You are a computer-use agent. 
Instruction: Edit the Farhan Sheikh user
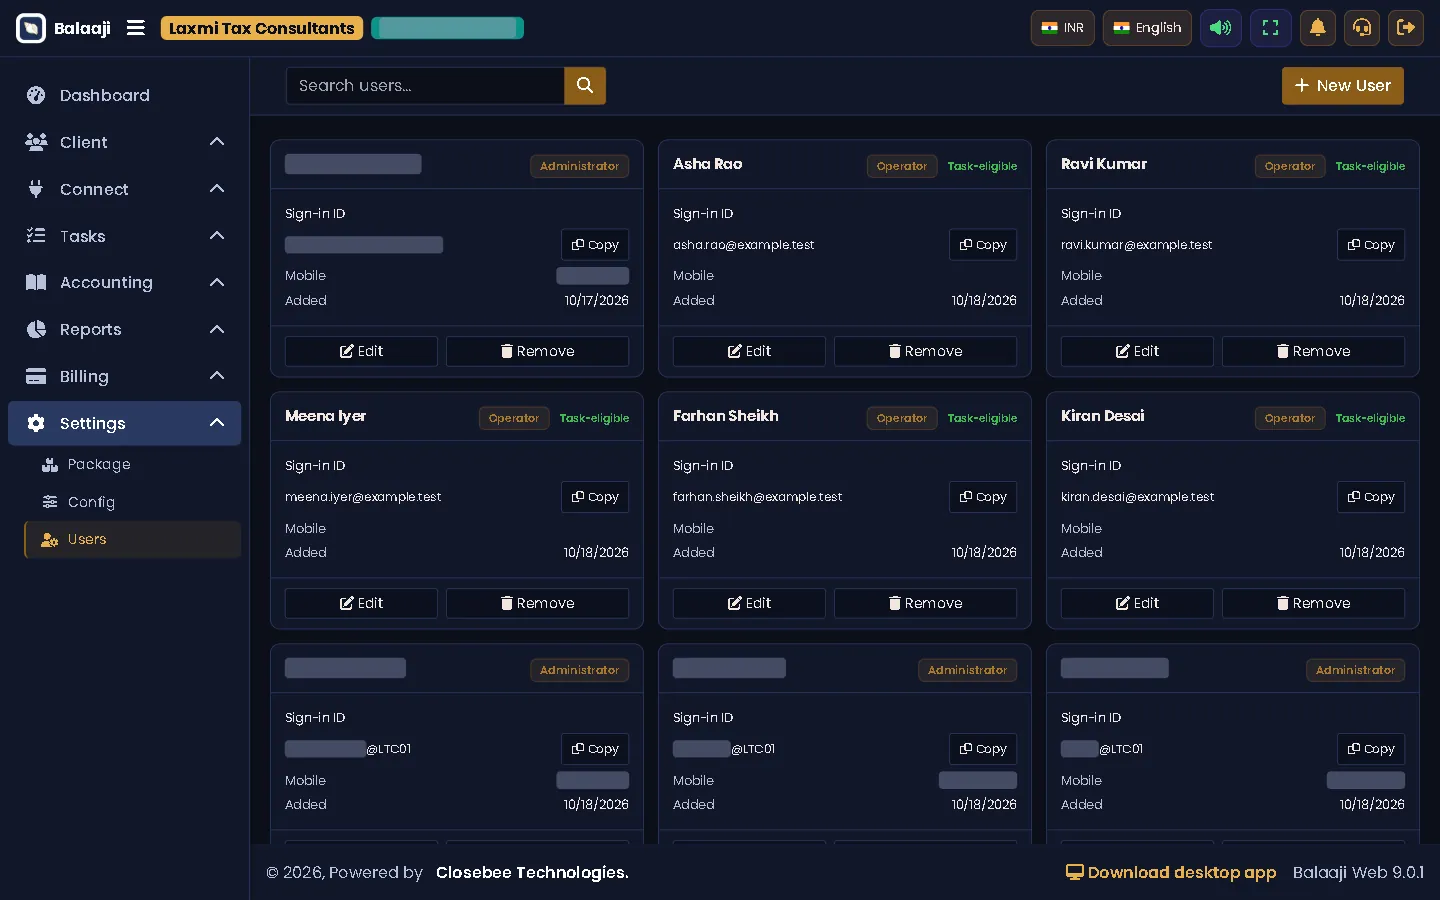click(749, 603)
